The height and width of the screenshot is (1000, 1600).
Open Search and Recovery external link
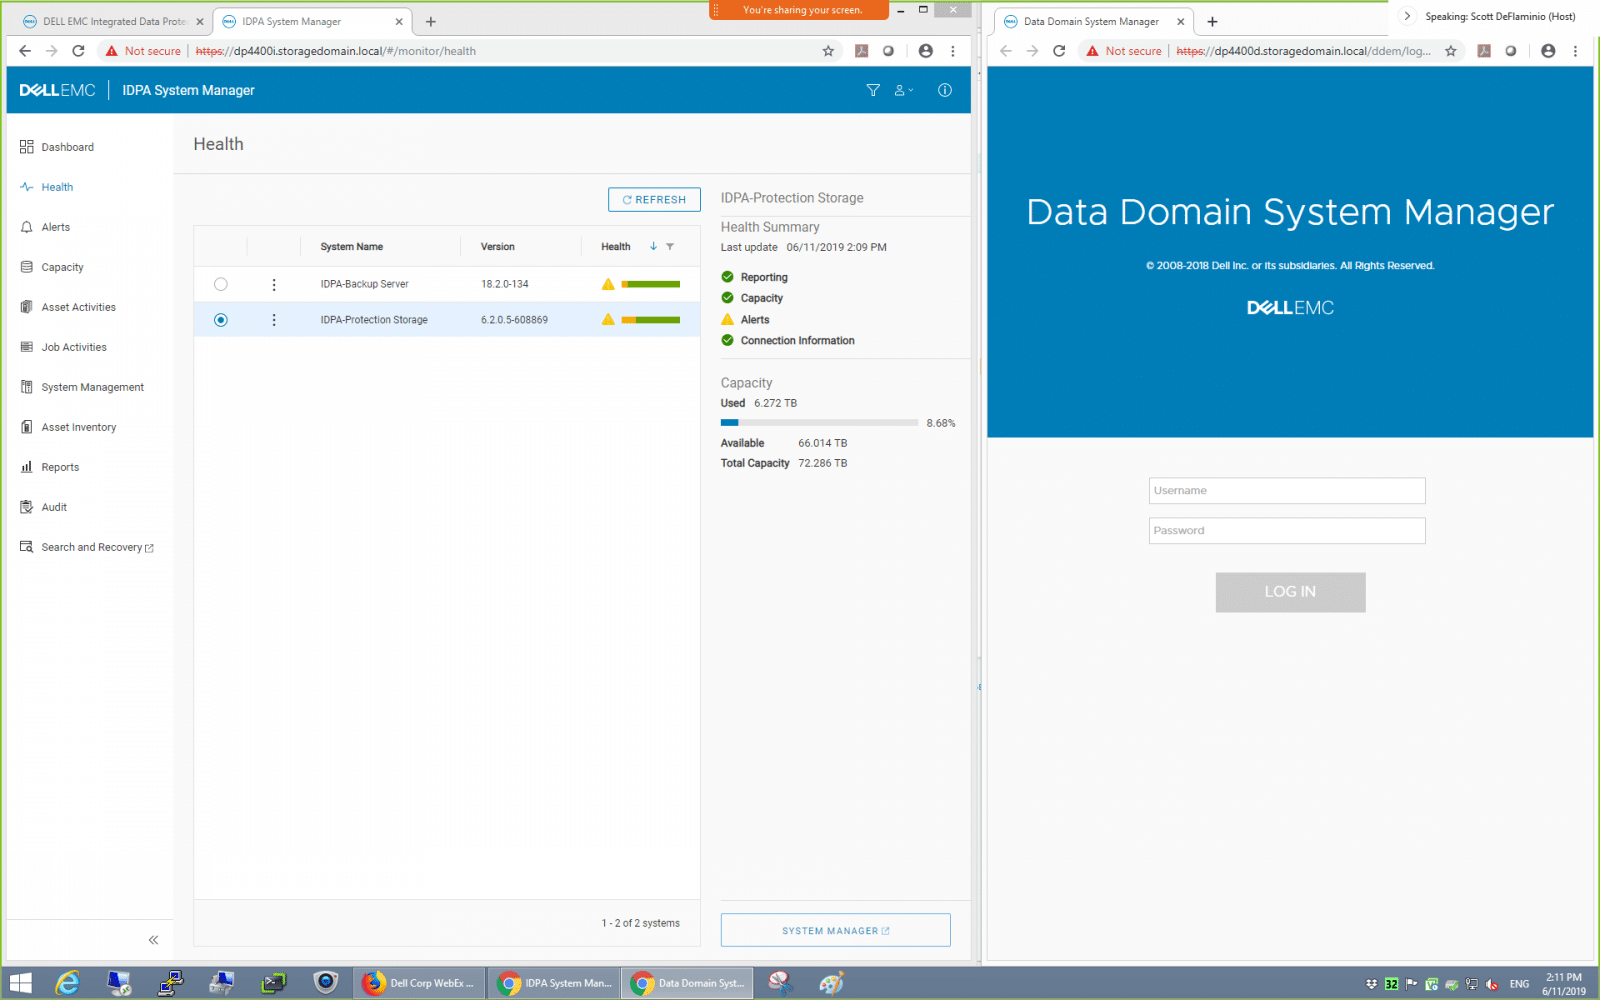point(87,547)
